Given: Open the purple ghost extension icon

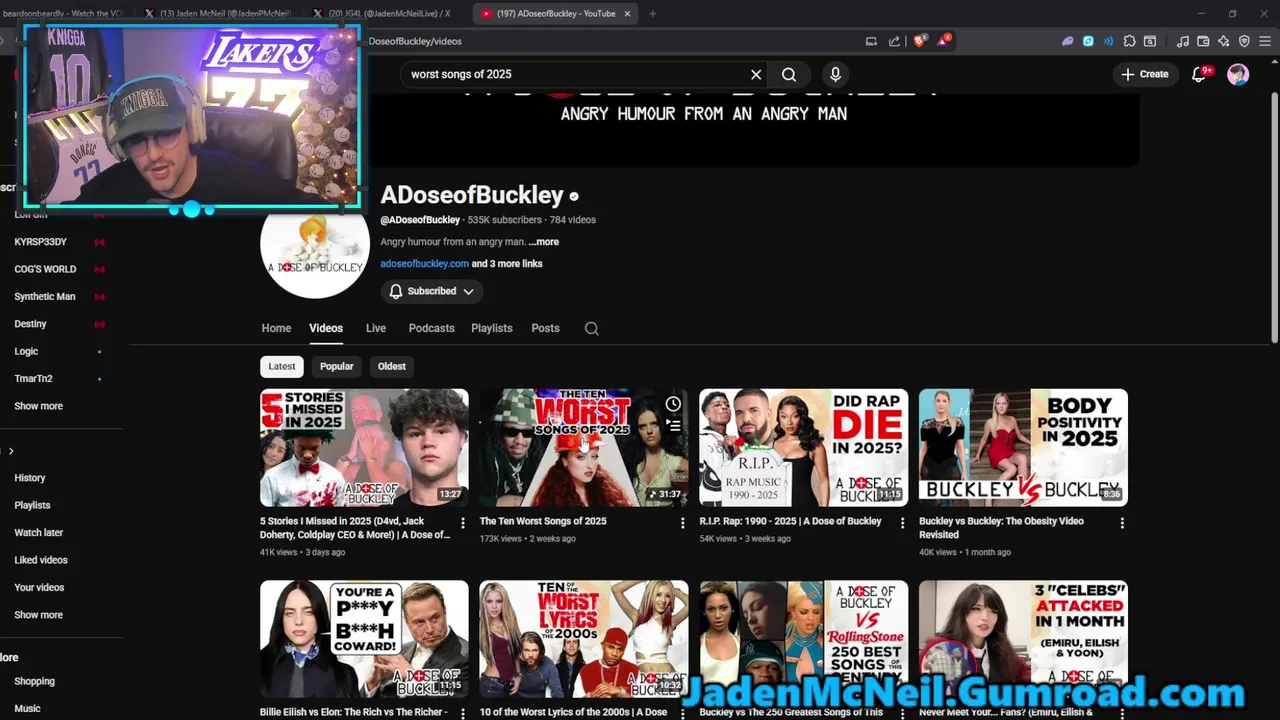Looking at the screenshot, I should coord(1067,41).
